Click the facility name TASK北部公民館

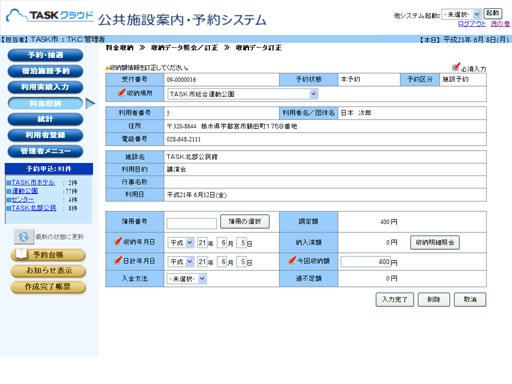[x=192, y=157]
